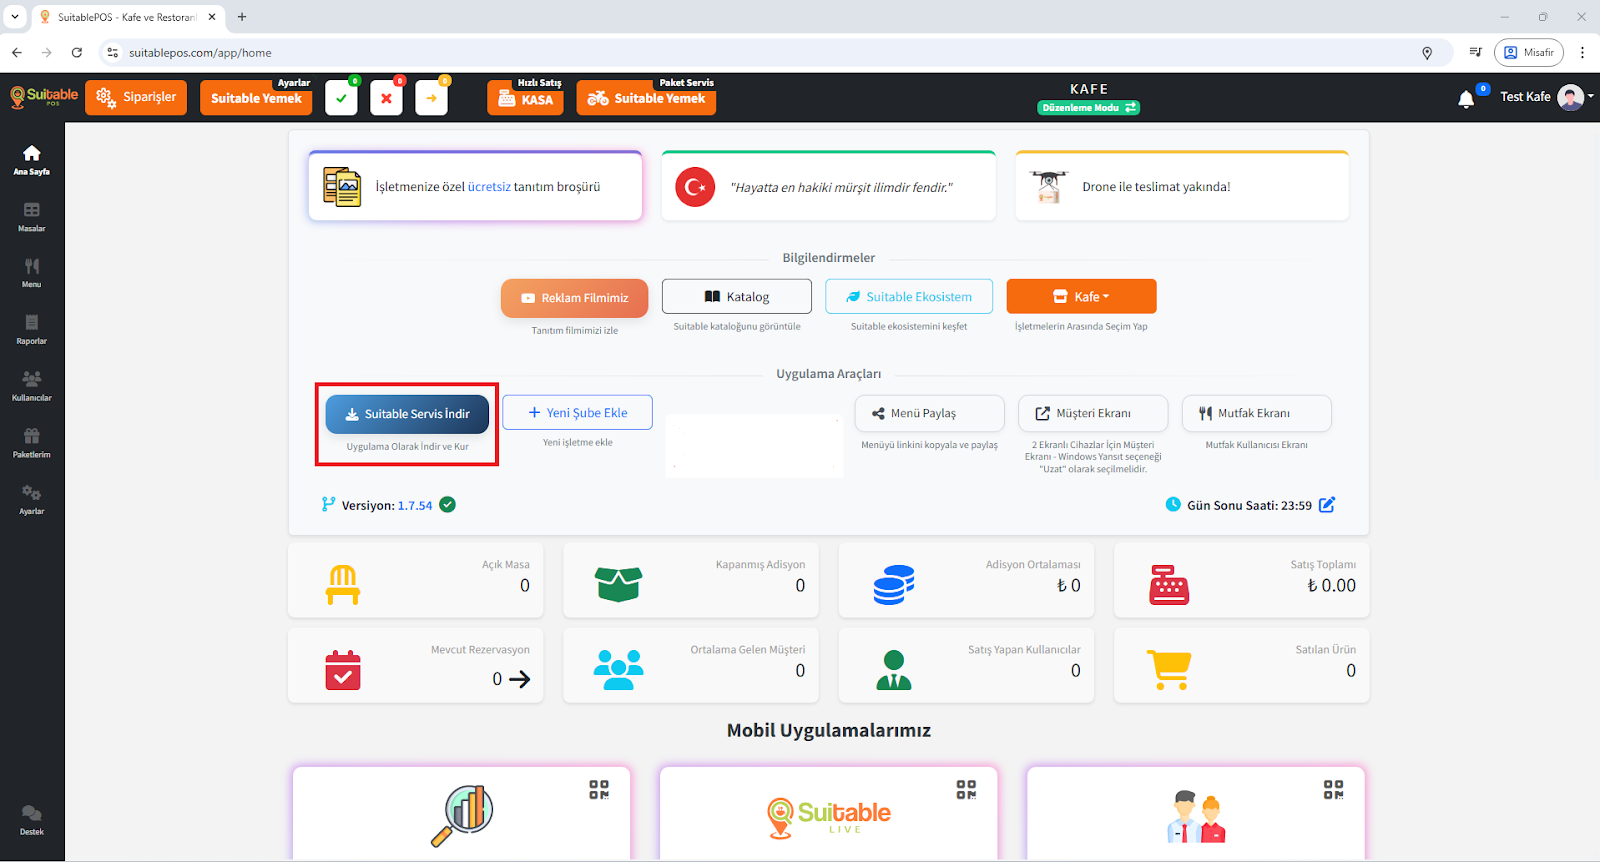Explore Suitable Ekosistem button
This screenshot has width=1600, height=862.
point(909,296)
